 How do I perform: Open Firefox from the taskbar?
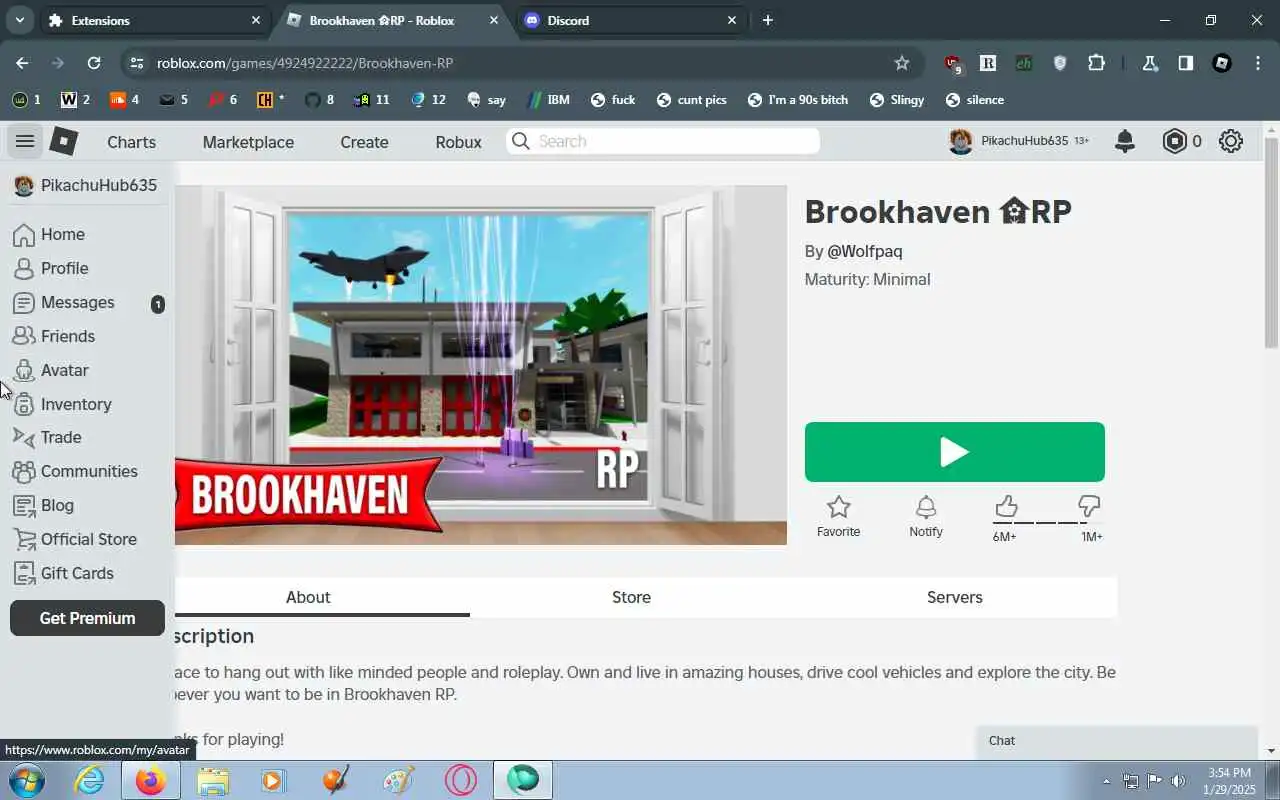coord(151,779)
